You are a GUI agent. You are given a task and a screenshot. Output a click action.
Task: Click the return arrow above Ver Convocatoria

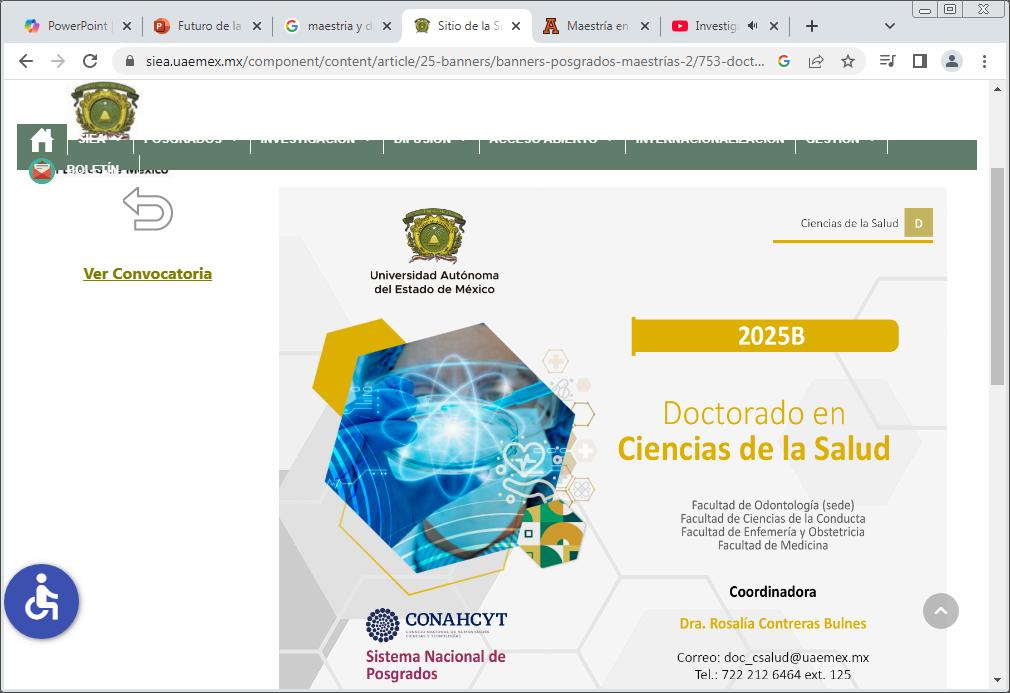[148, 209]
